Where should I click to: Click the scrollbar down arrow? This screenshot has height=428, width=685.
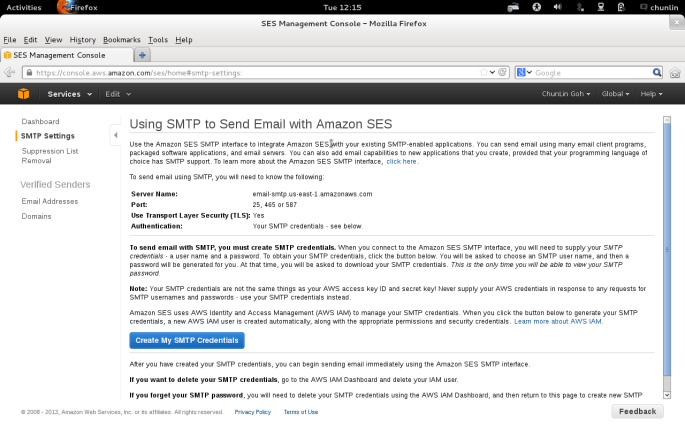click(667, 395)
